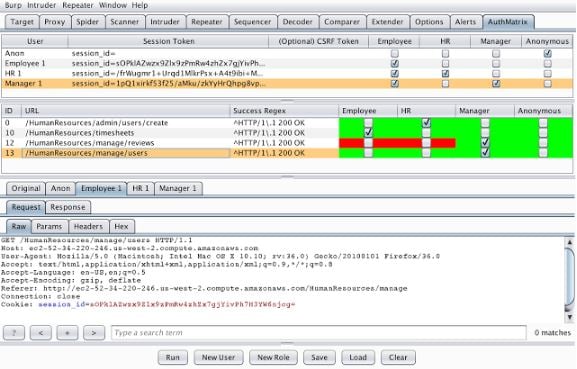The height and width of the screenshot is (369, 577).
Task: Open the Response tab
Action: (x=68, y=207)
